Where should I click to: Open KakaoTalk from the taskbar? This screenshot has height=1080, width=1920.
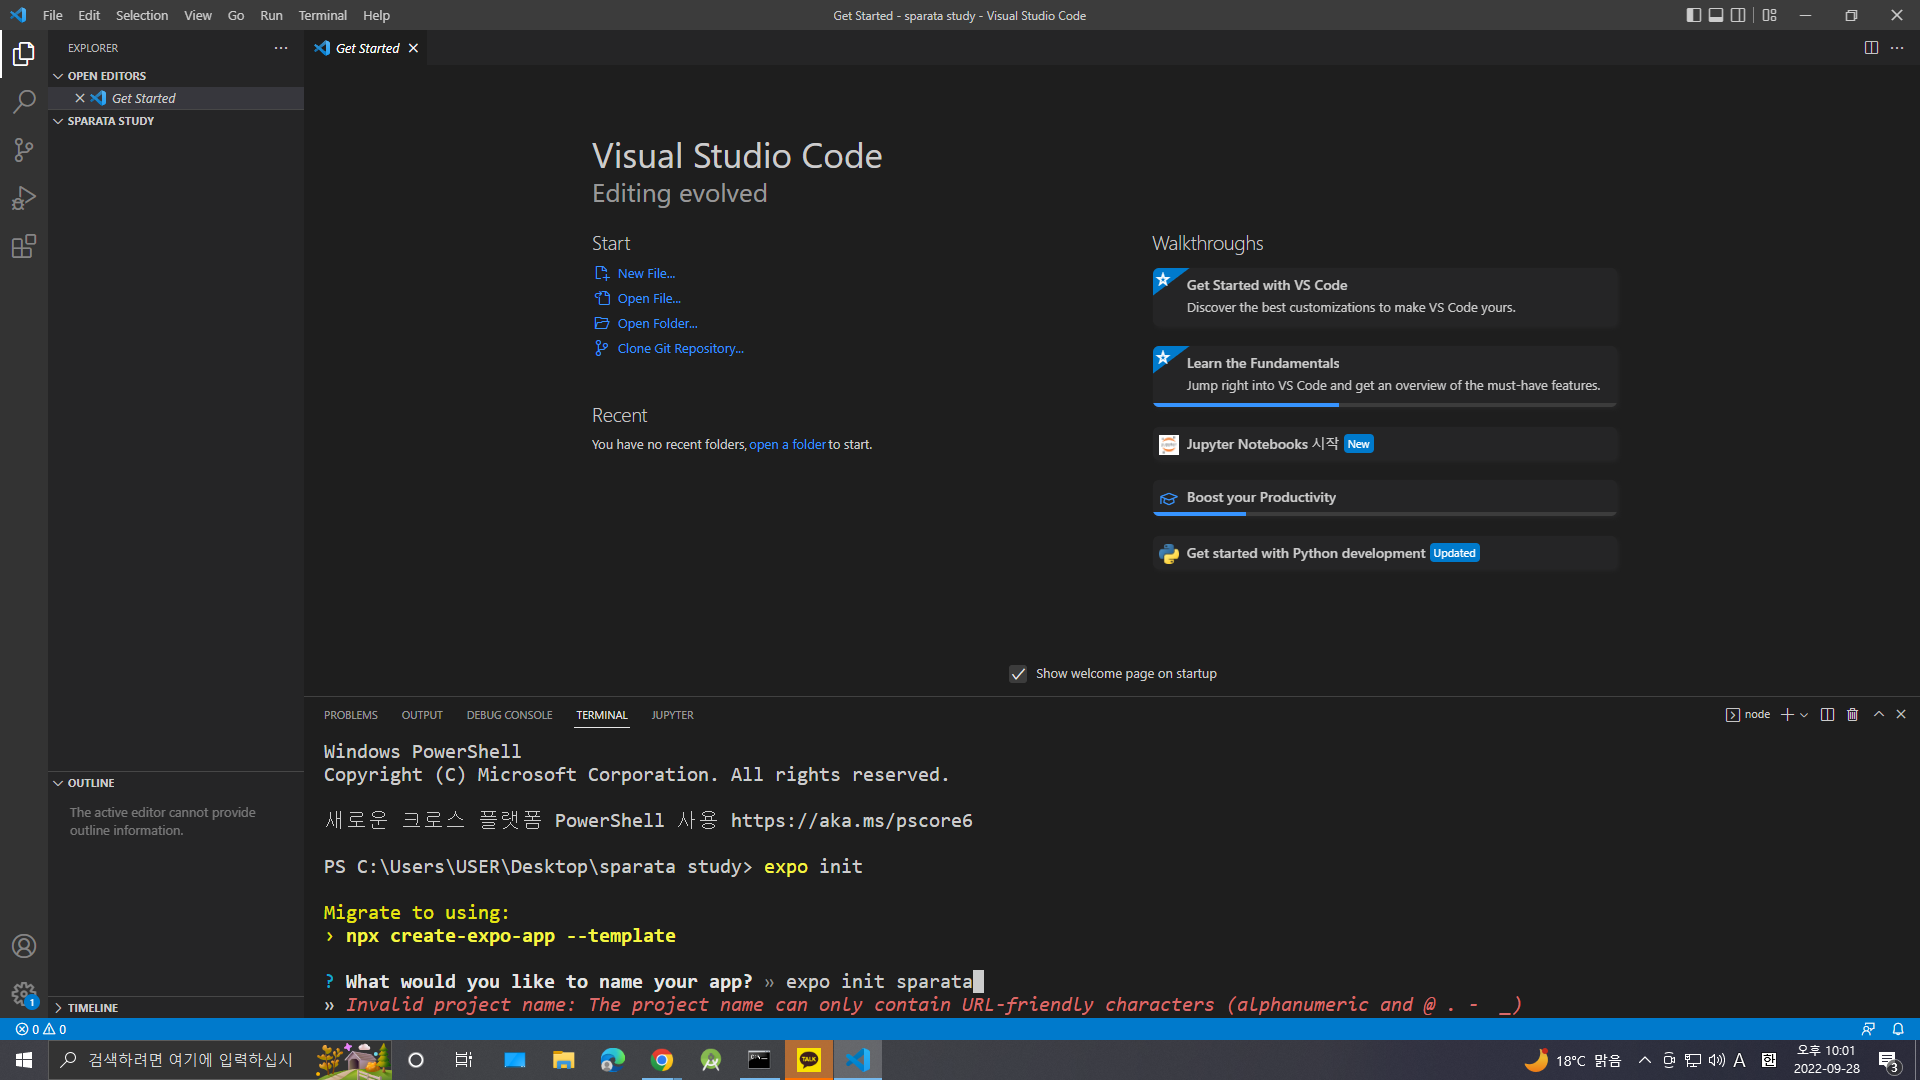(x=809, y=1060)
